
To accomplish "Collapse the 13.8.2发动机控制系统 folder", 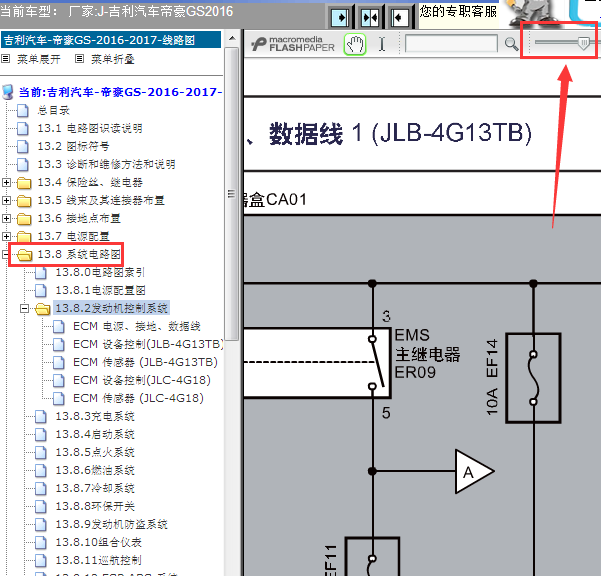I will coord(25,309).
